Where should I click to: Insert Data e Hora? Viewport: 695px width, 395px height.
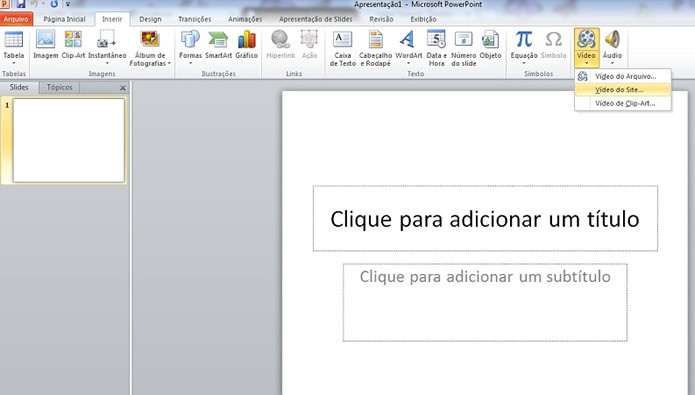click(x=437, y=48)
